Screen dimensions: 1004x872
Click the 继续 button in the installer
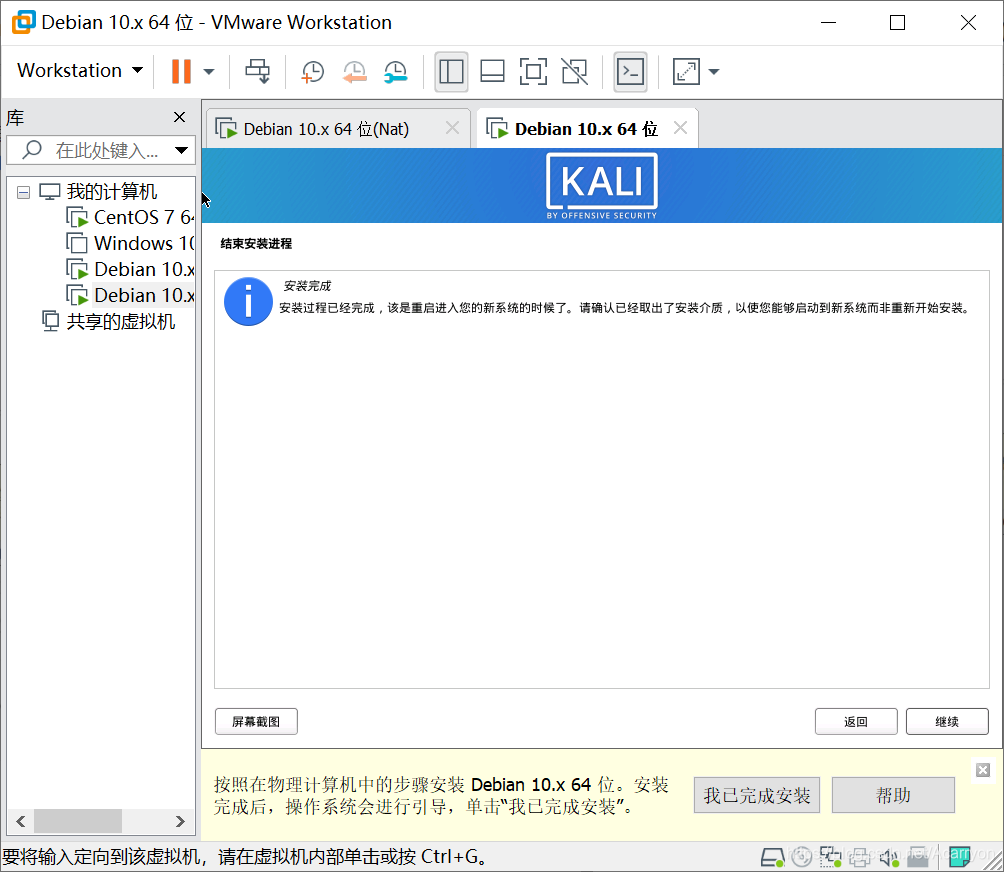tap(946, 721)
